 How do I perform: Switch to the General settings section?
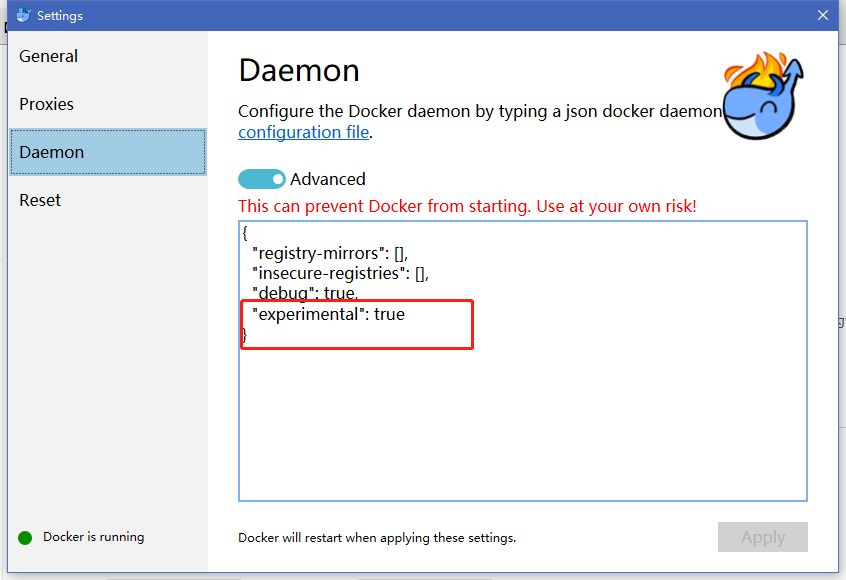tap(48, 57)
